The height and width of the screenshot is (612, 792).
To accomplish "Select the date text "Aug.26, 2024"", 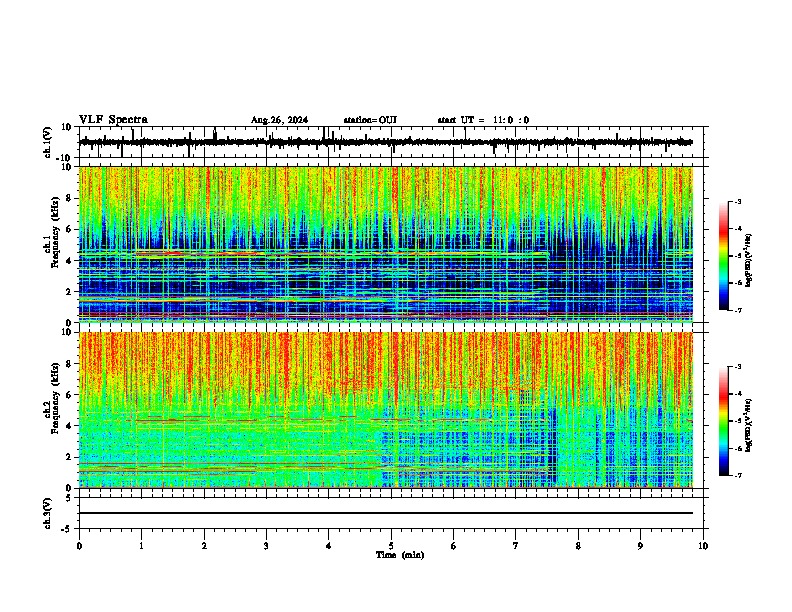I will 279,120.
